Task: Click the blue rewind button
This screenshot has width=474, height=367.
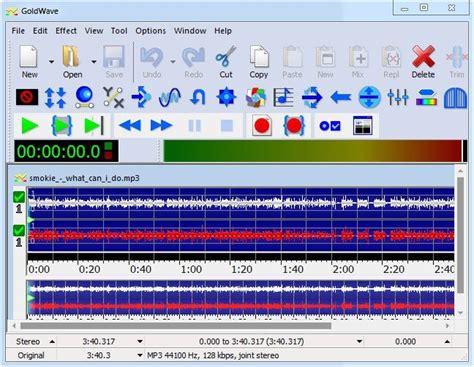Action: [130, 126]
